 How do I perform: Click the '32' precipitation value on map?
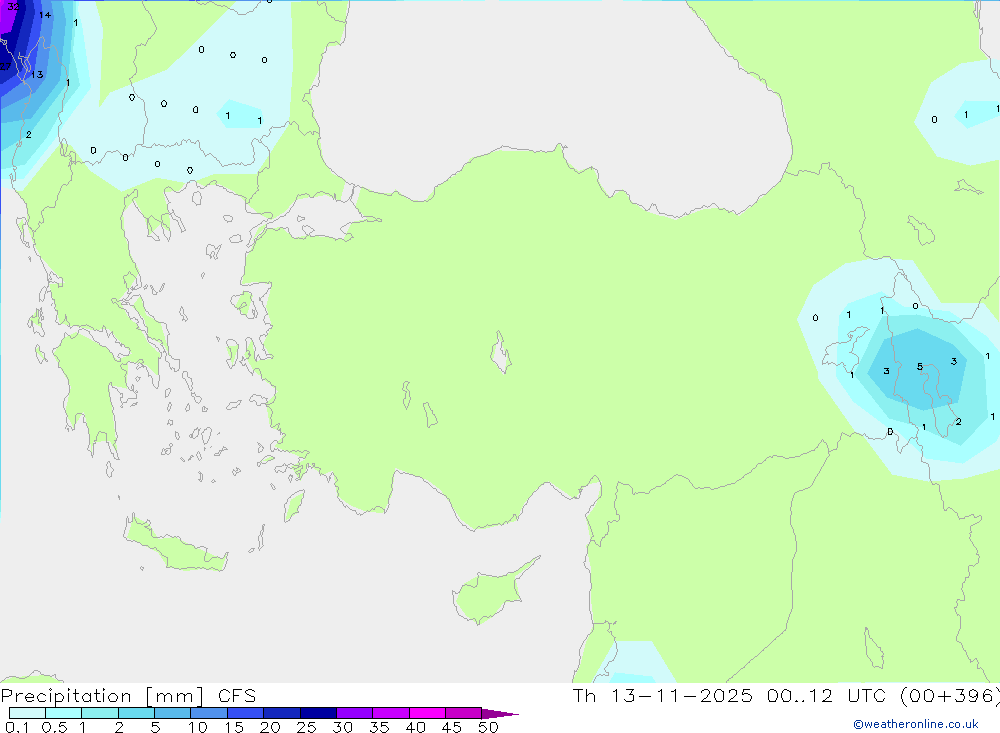(13, 7)
